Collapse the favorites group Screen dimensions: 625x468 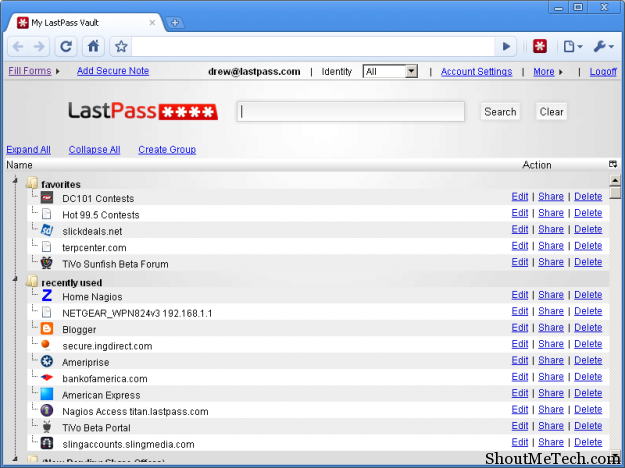pos(15,181)
